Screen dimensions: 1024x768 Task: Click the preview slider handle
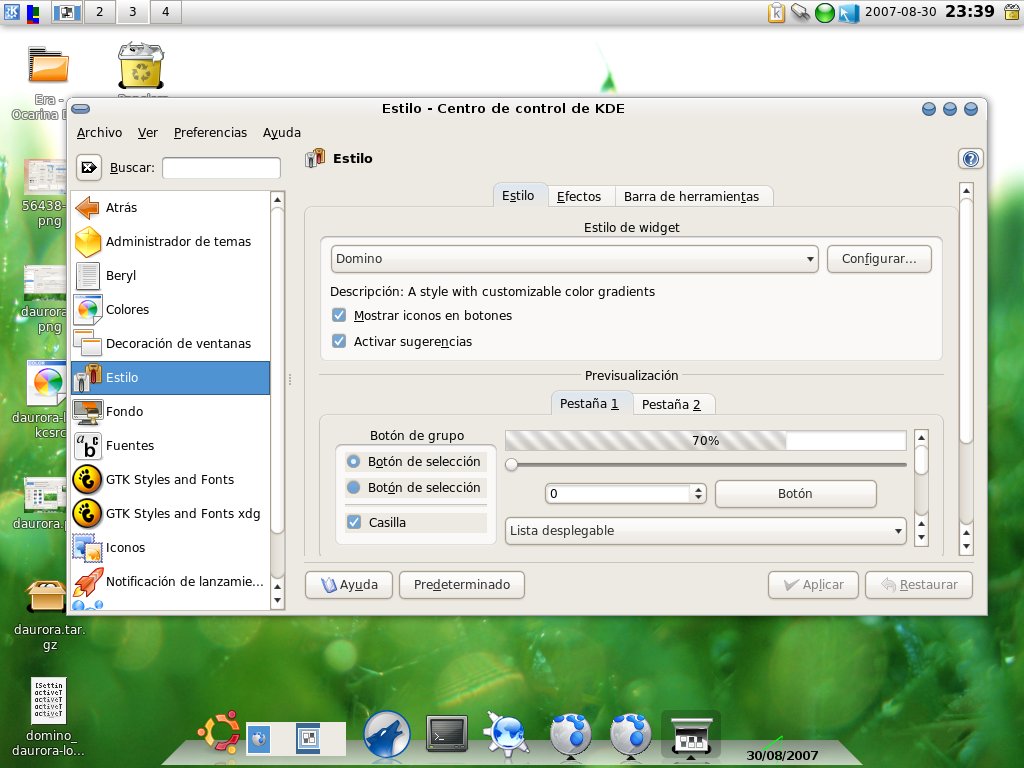tap(512, 464)
